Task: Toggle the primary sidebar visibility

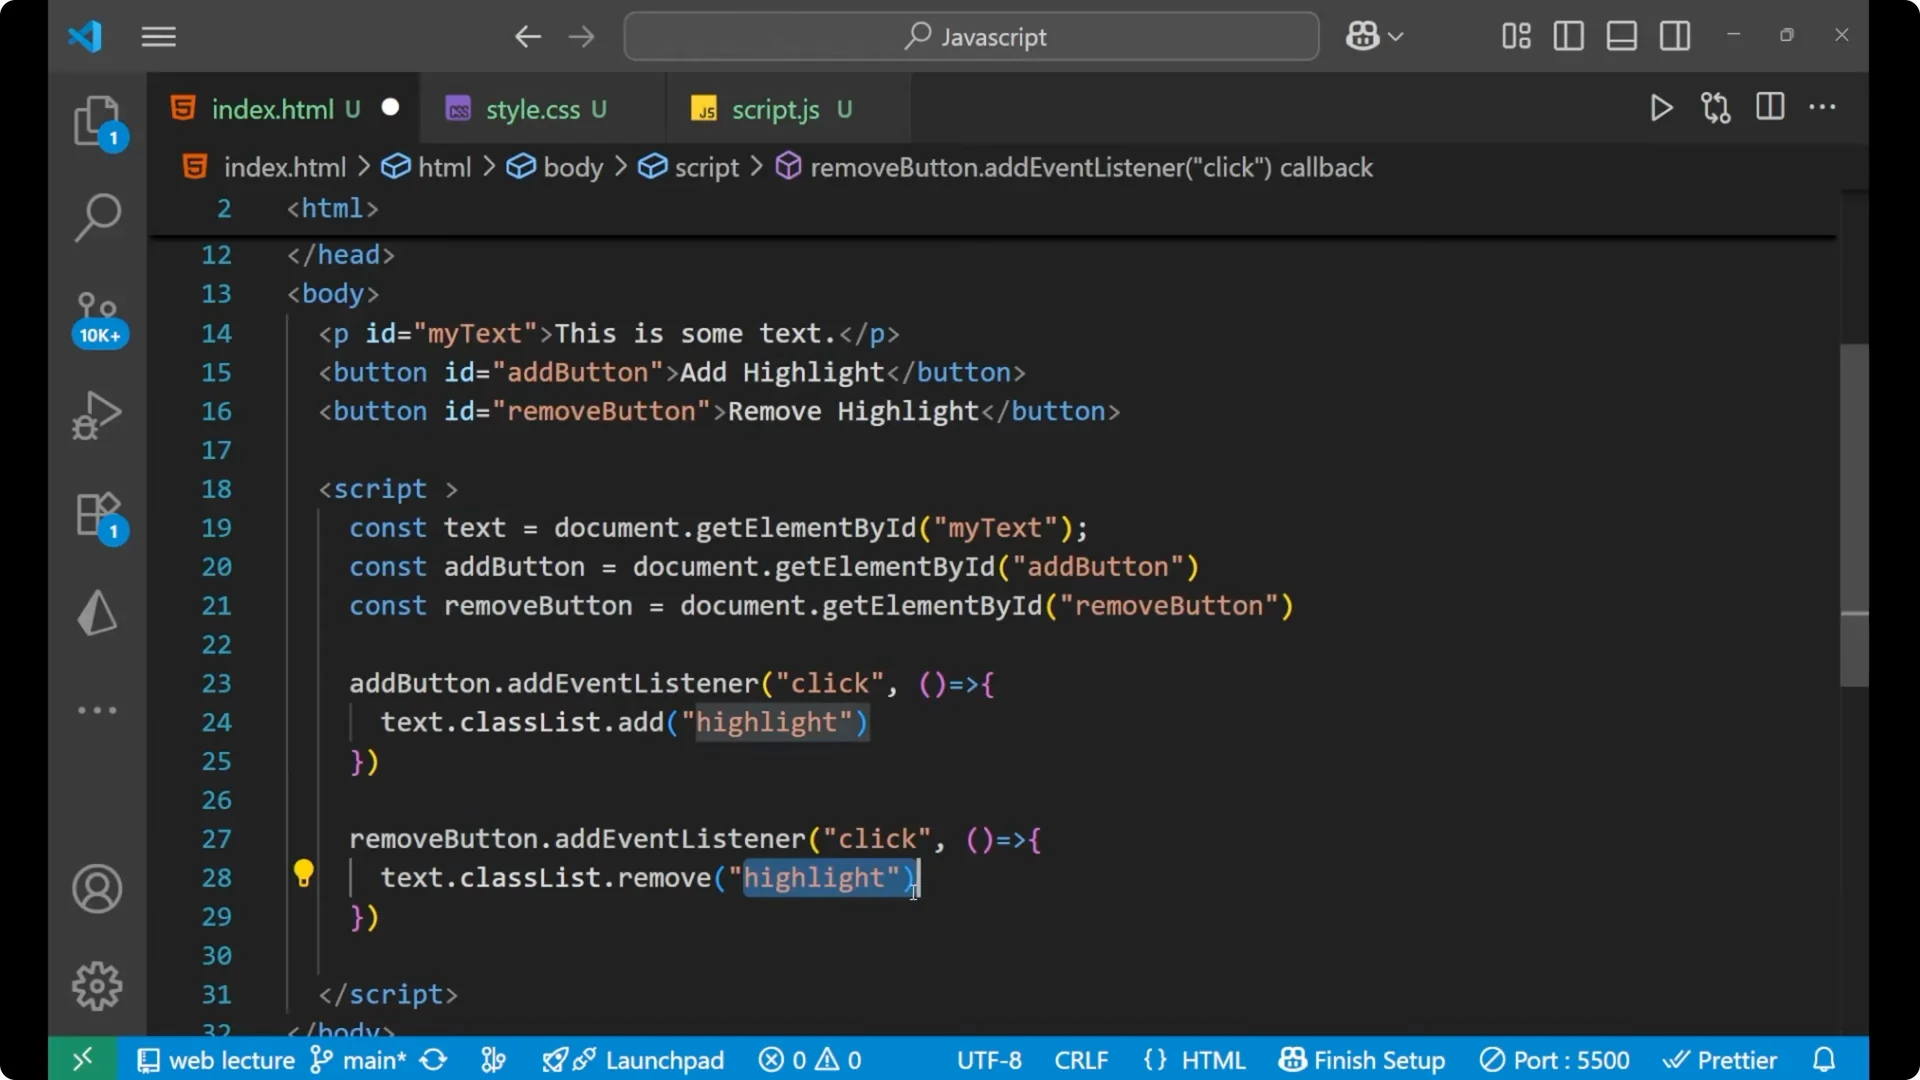Action: click(x=1568, y=35)
